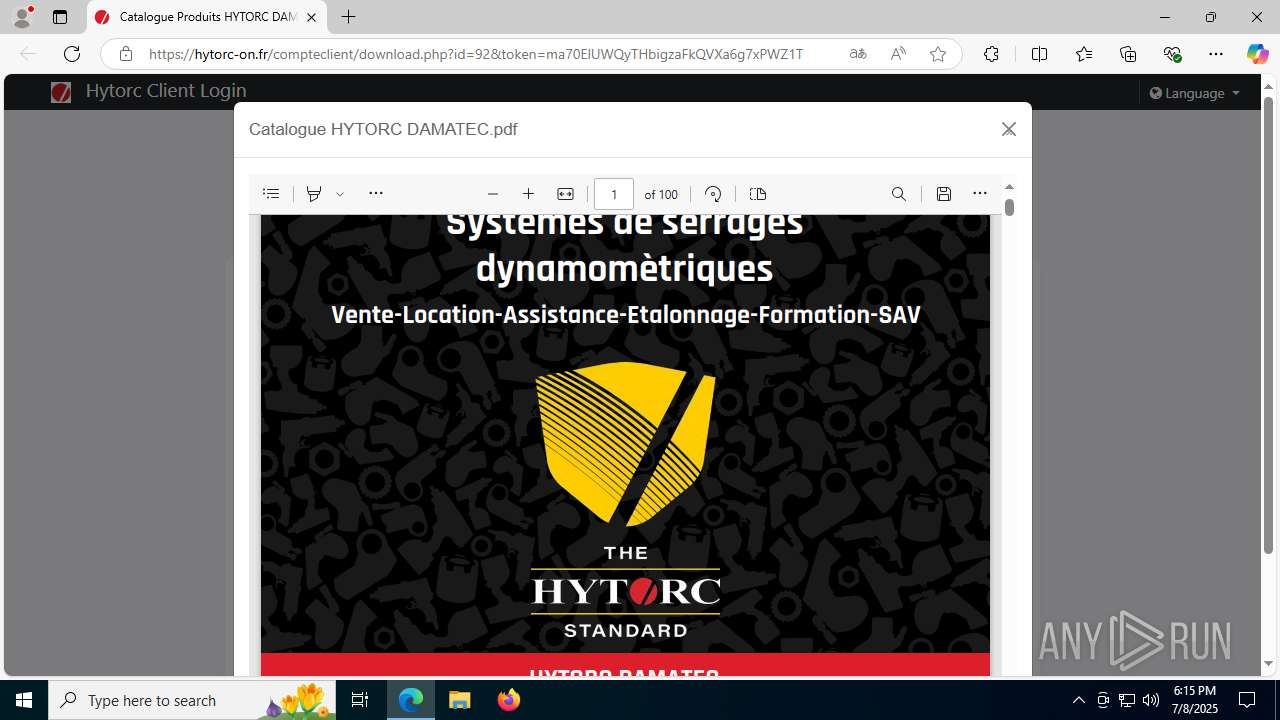Start Read aloud for this page
The image size is (1280, 720).
(x=898, y=54)
